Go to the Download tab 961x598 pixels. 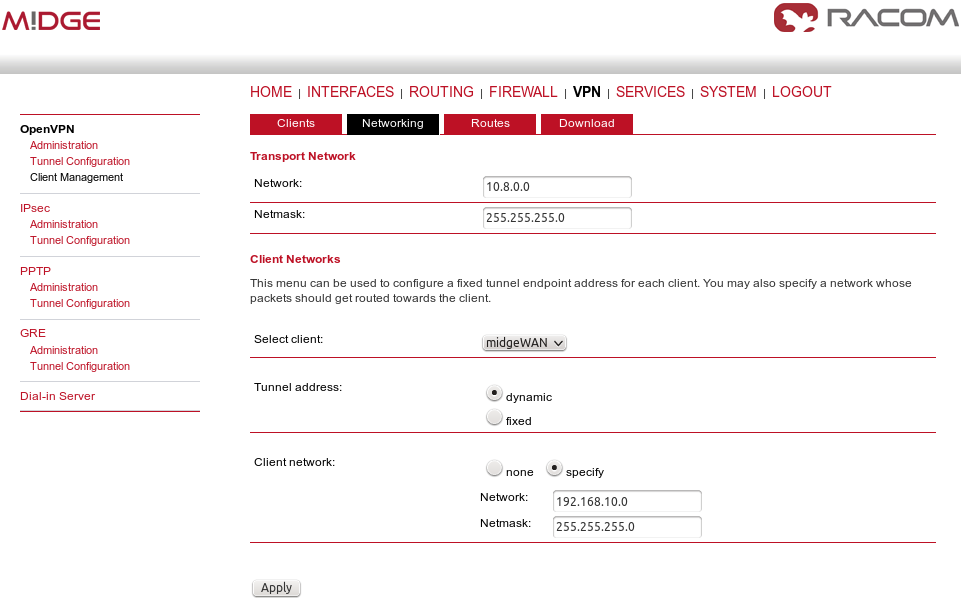pos(586,124)
